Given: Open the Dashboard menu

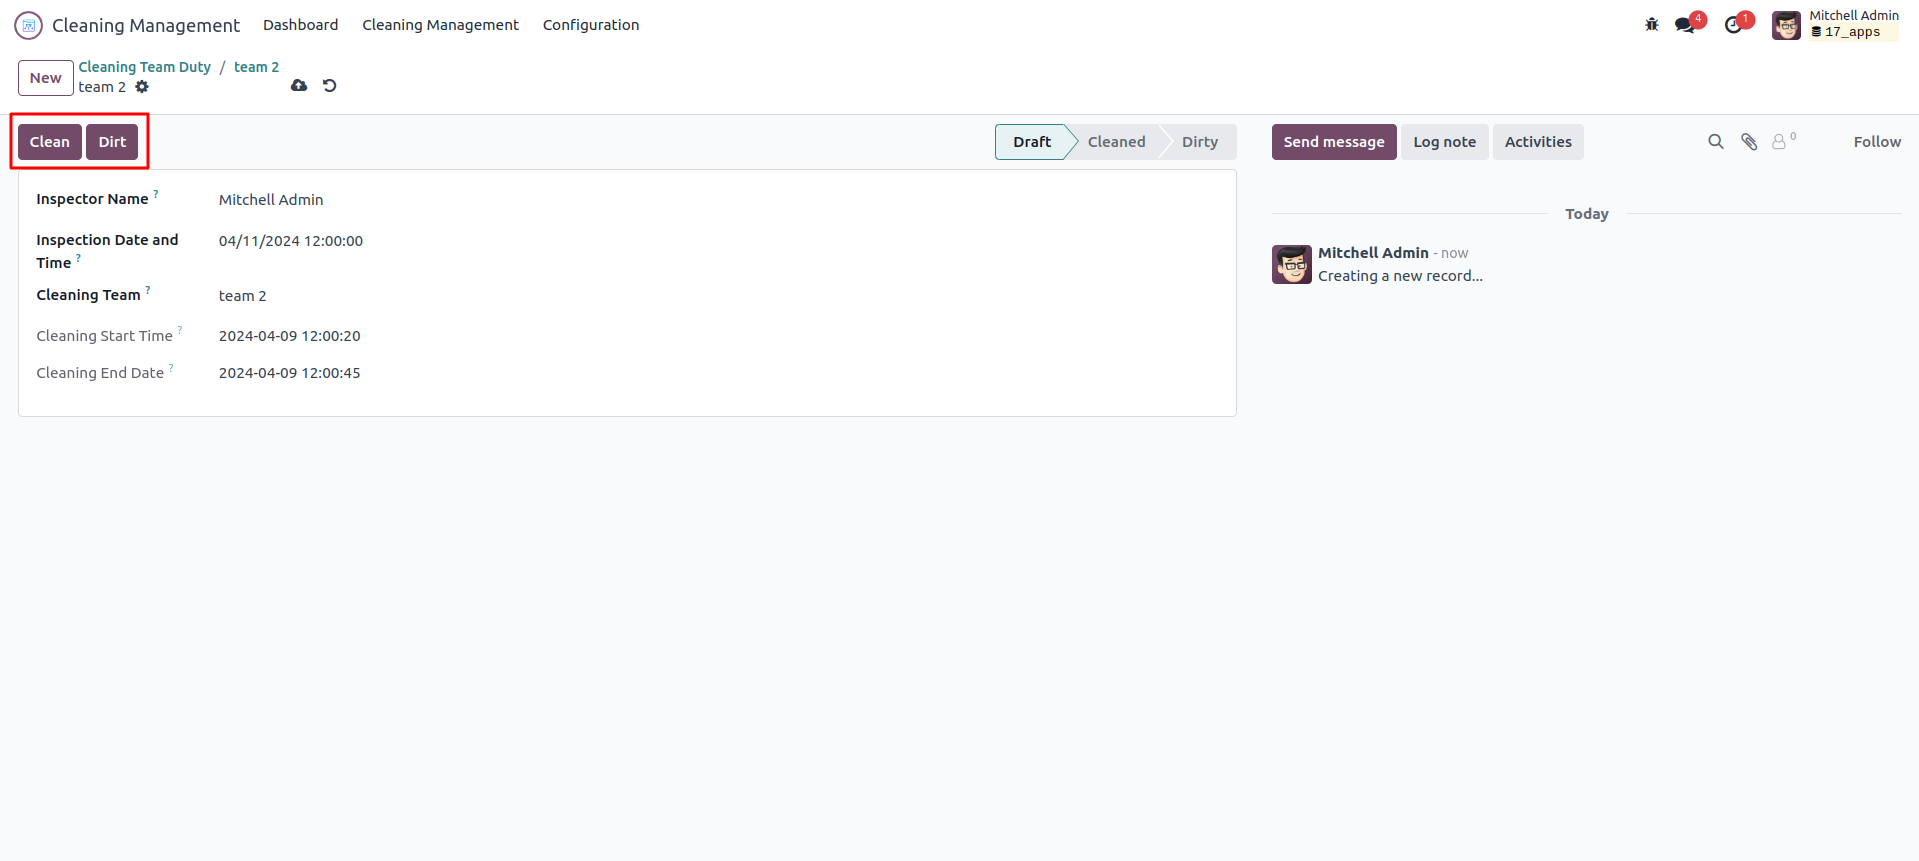Looking at the screenshot, I should (300, 25).
